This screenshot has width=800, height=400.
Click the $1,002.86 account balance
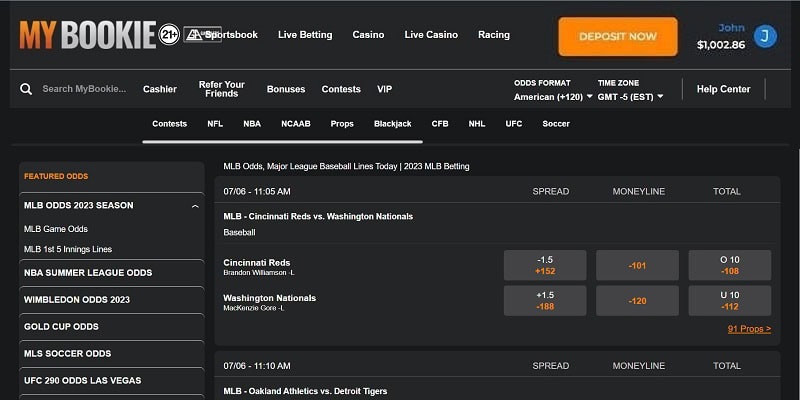click(x=721, y=45)
